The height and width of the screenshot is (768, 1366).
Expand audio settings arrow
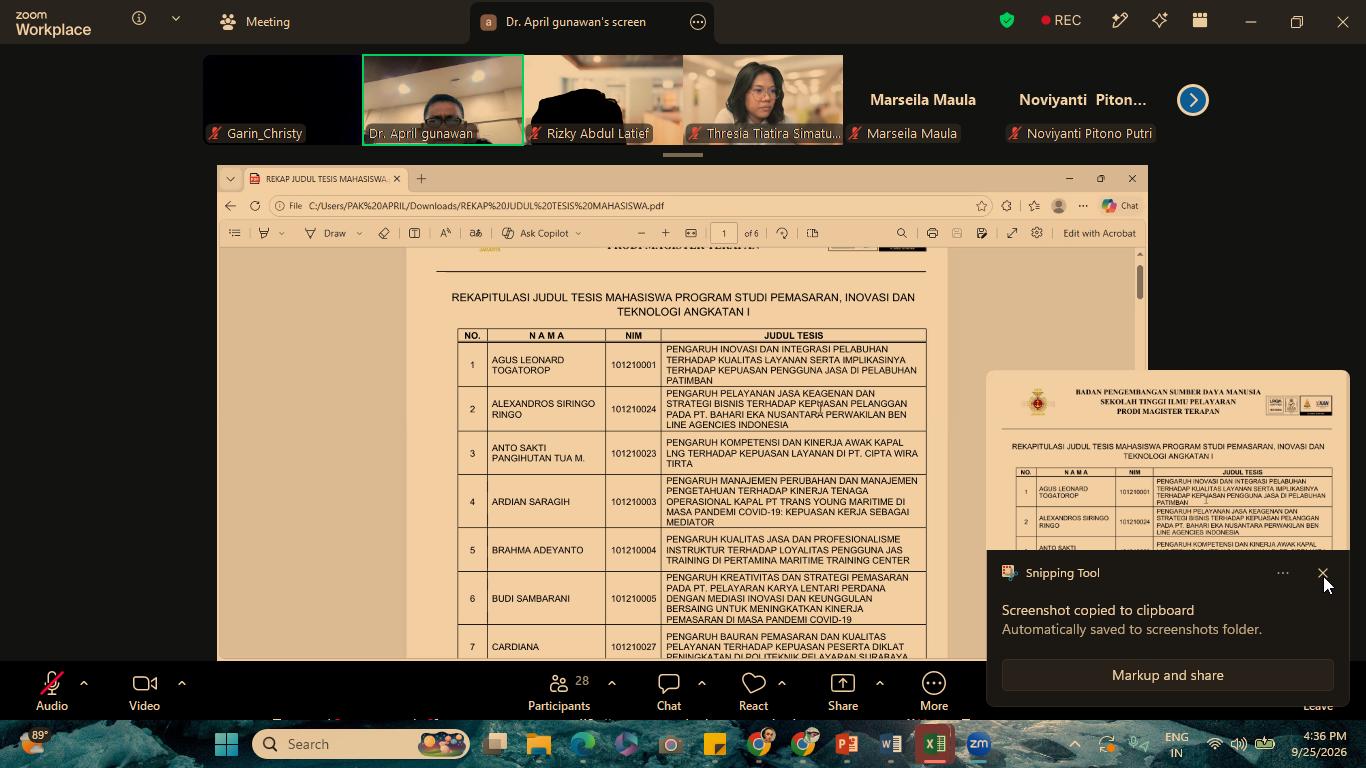tap(84, 683)
